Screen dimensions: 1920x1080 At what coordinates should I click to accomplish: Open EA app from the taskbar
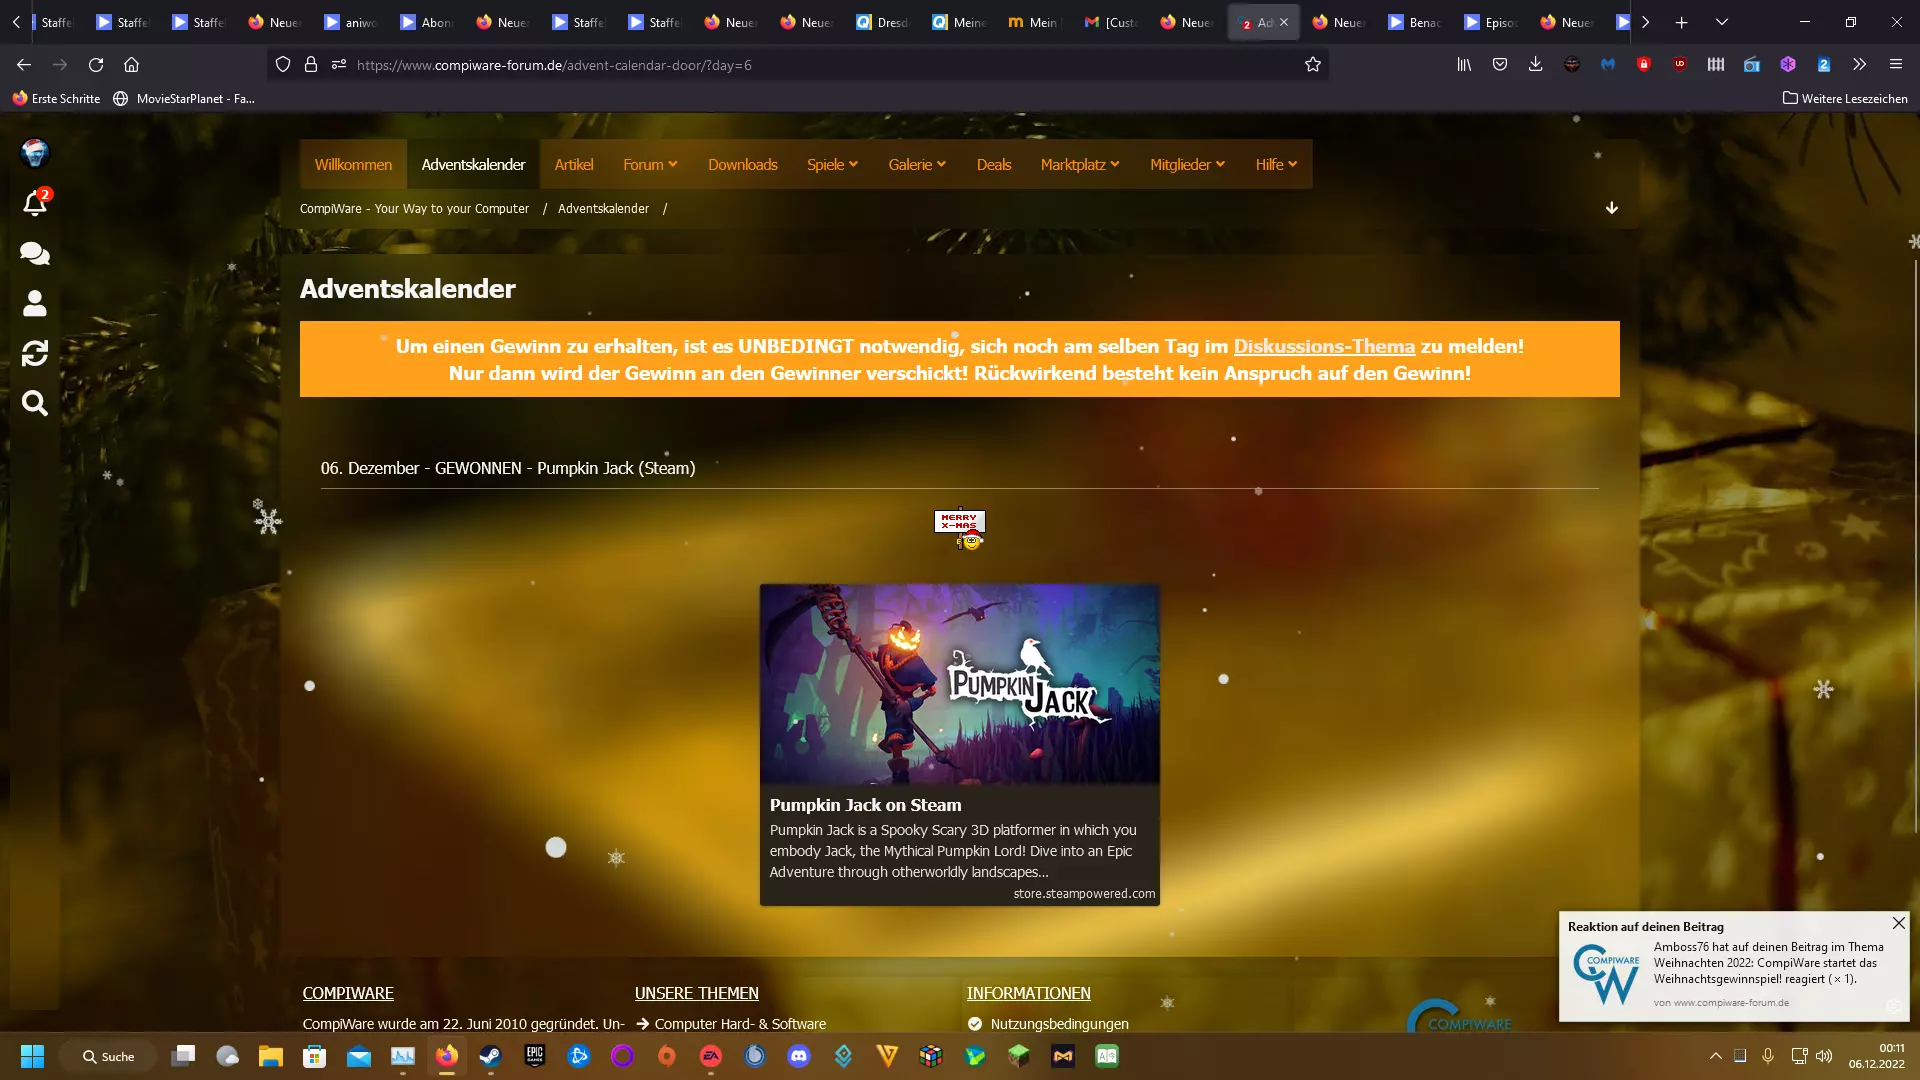(711, 1056)
